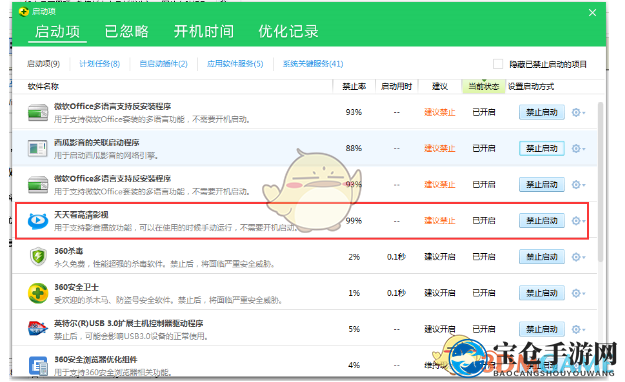Viewport: 625px width, 382px height.
Task: Sort by the 启动用时 column header
Action: click(x=396, y=87)
